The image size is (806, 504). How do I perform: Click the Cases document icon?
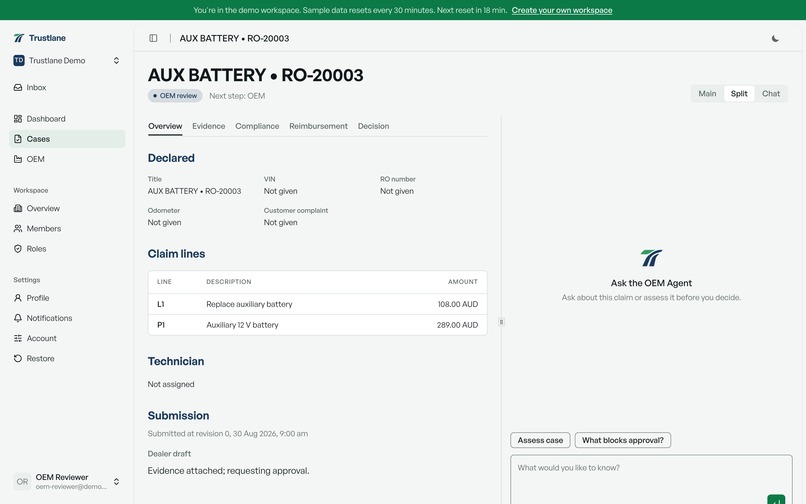(x=18, y=139)
